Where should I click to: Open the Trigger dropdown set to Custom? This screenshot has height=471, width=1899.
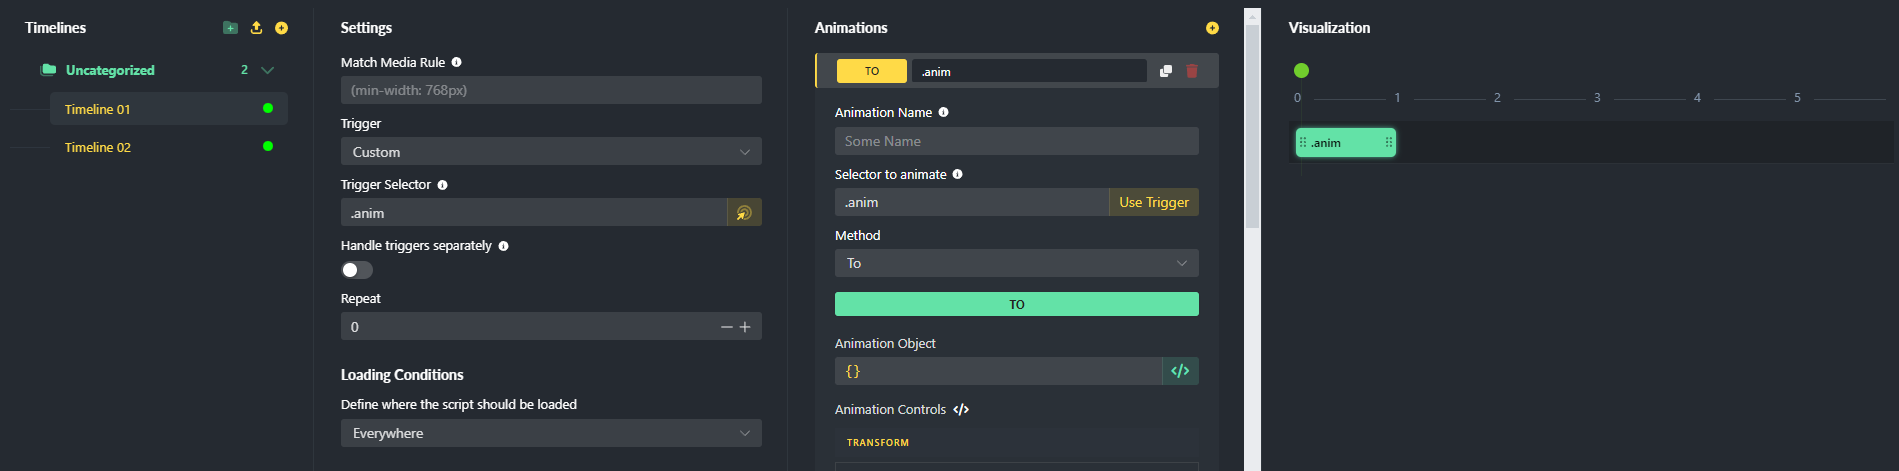[x=551, y=152]
